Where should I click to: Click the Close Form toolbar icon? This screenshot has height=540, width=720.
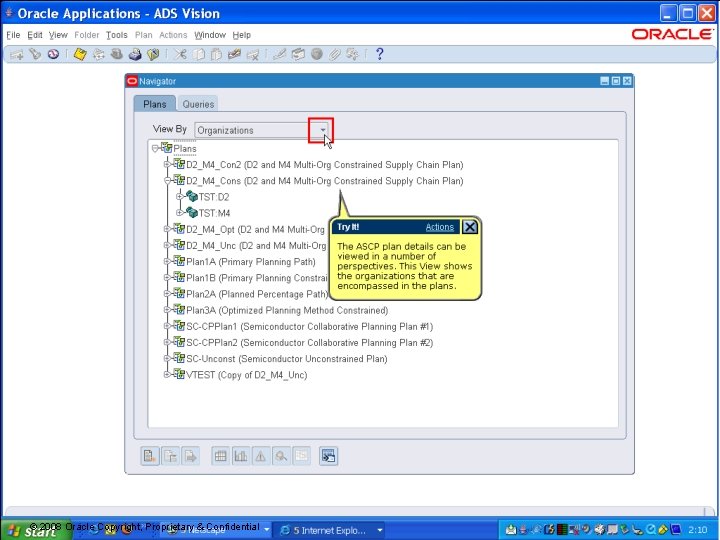(153, 55)
